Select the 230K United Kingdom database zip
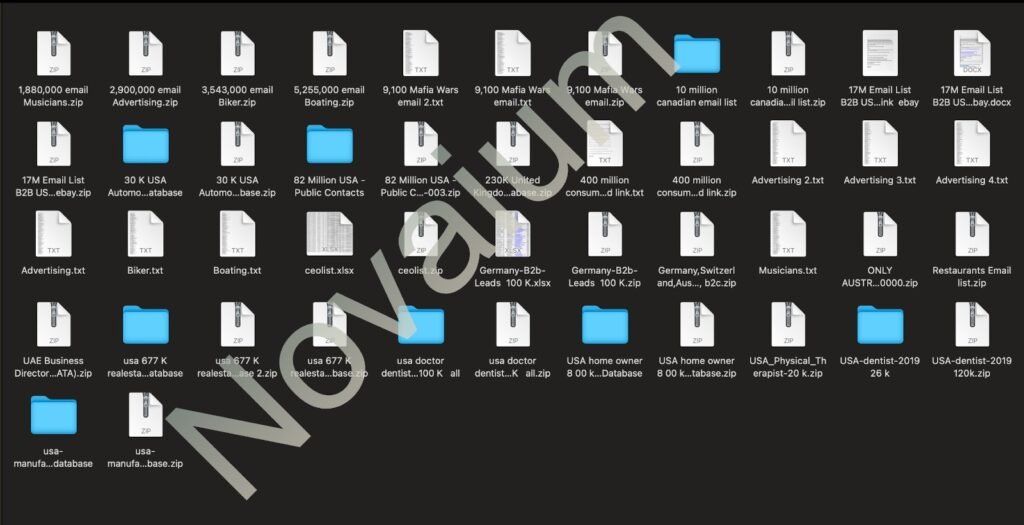The image size is (1024, 525). (x=513, y=145)
